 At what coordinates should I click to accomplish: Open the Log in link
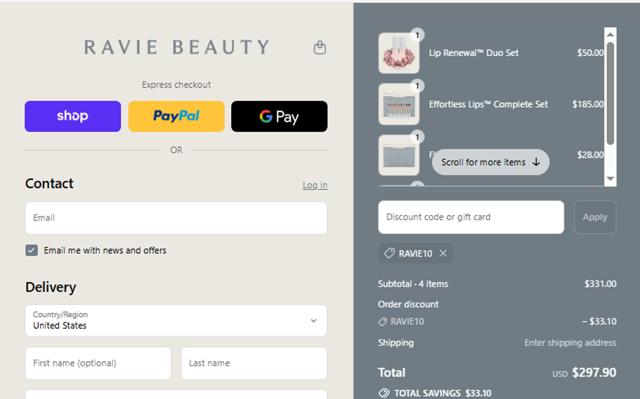click(315, 185)
